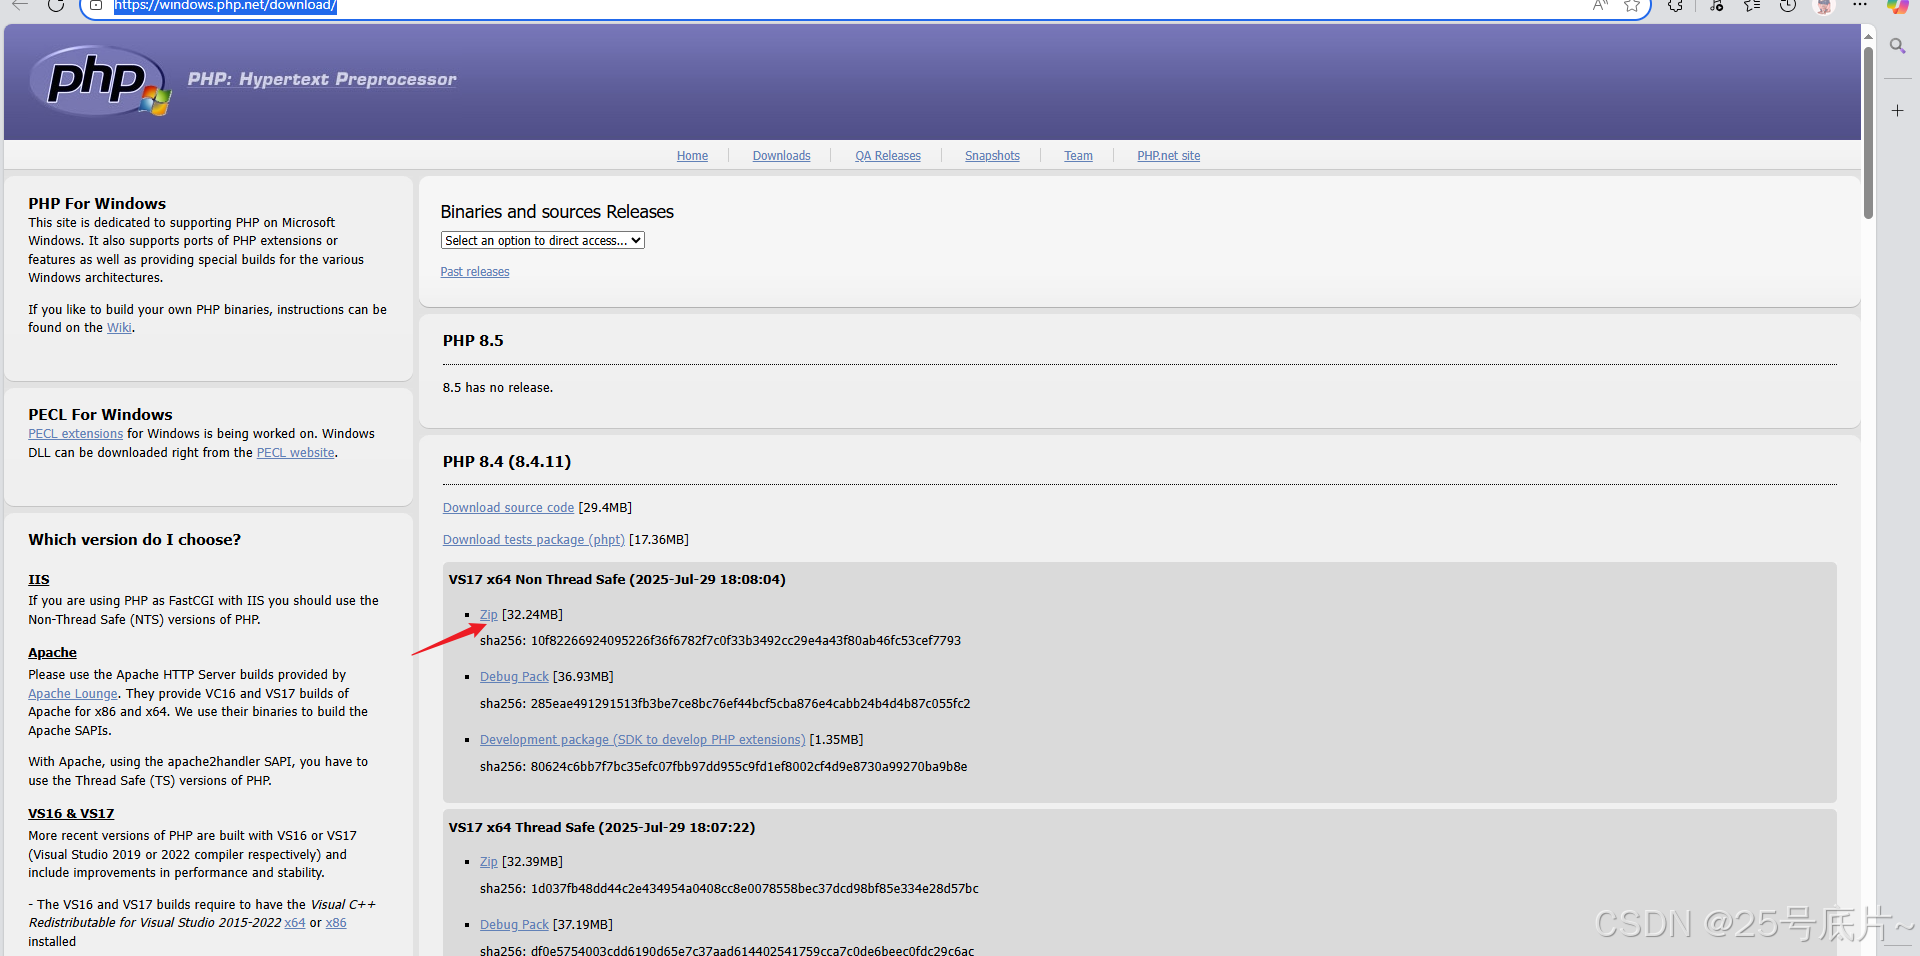The image size is (1920, 956).
Task: Open the Snapshots navigation item
Action: [992, 156]
